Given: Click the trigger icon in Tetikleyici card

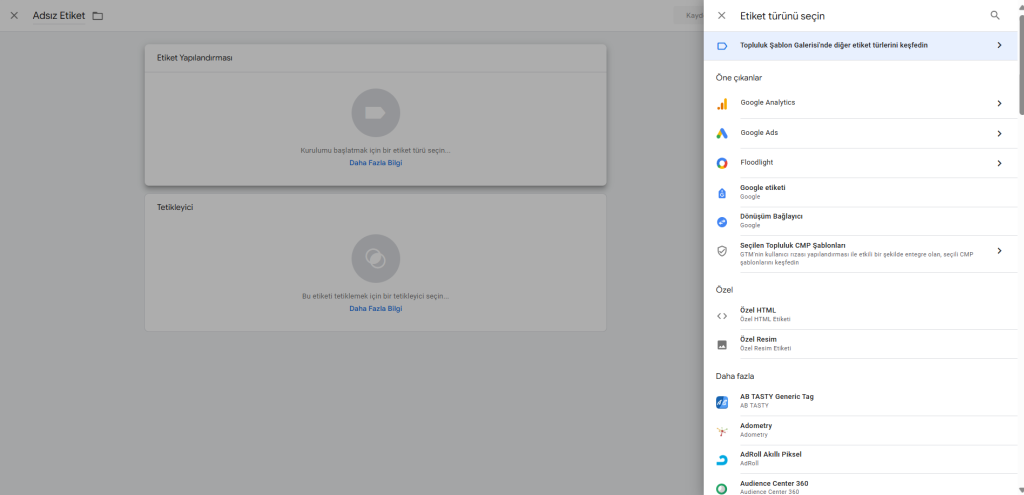Looking at the screenshot, I should pos(376,259).
